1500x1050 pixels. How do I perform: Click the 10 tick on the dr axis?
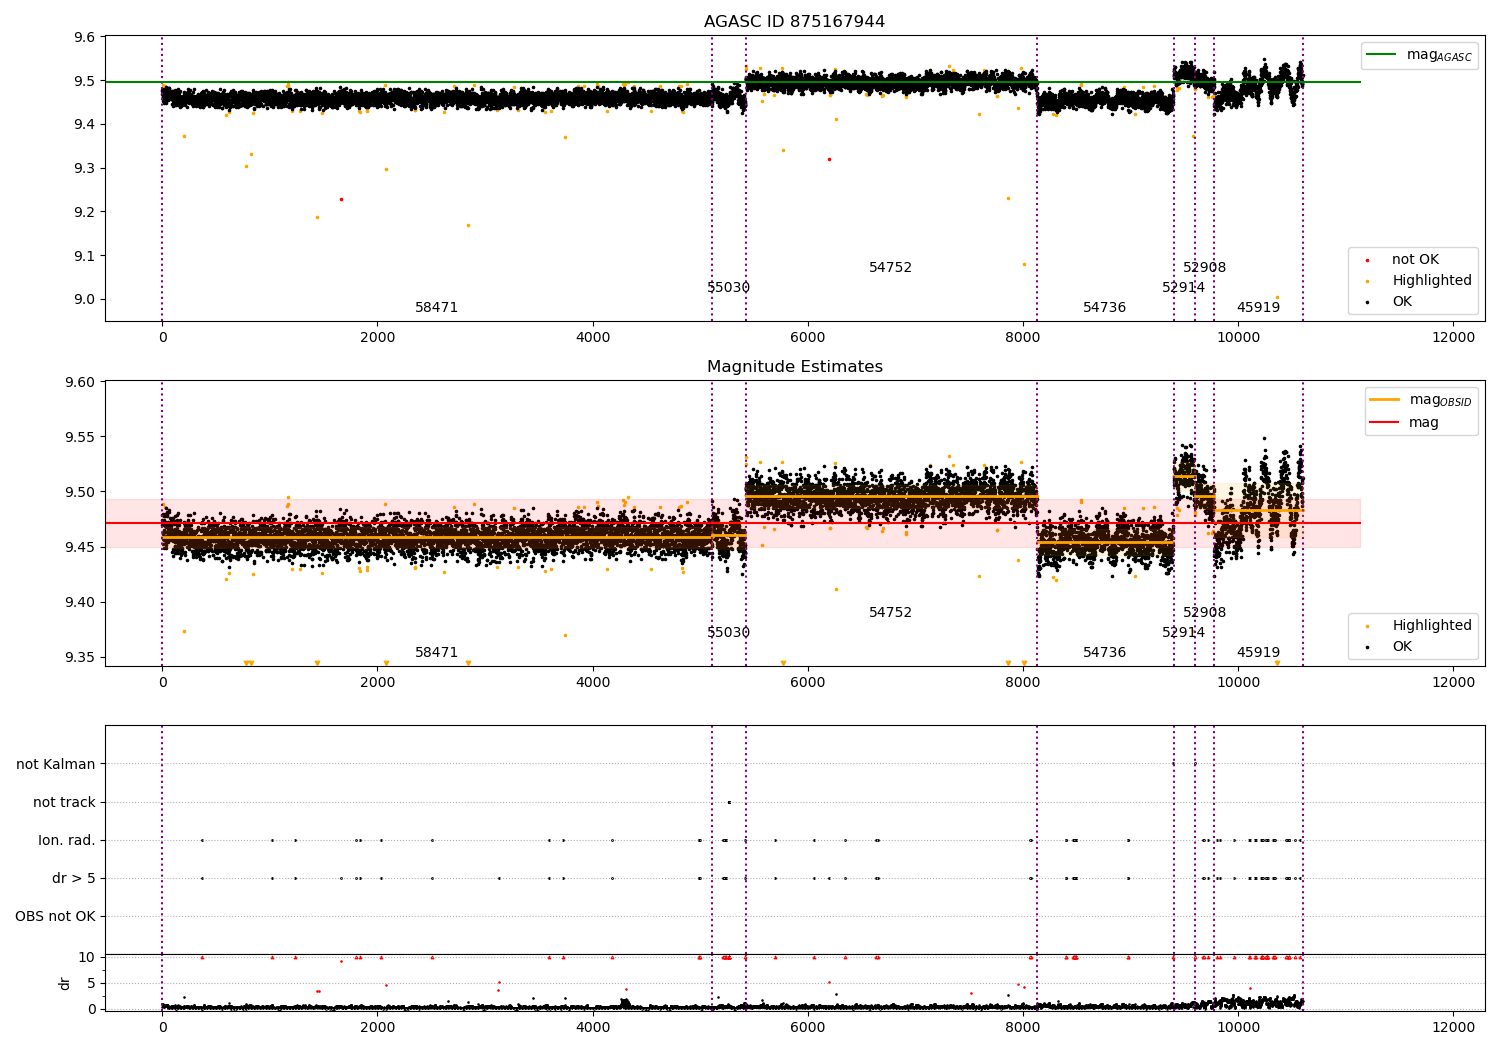88,957
